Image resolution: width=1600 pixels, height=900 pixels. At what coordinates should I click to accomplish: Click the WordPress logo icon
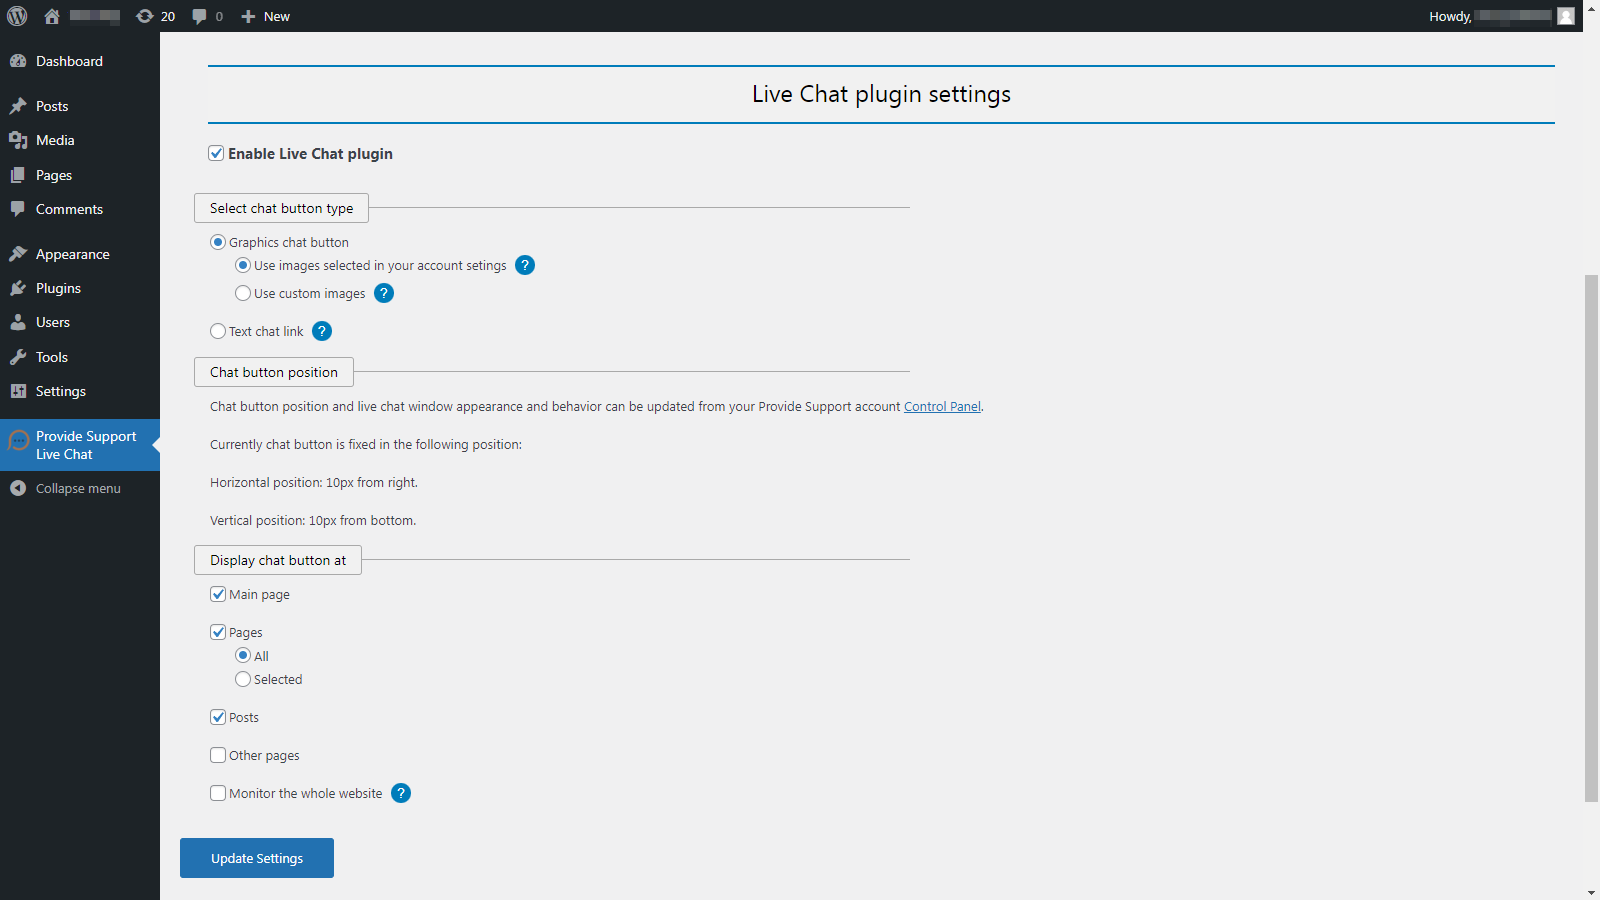pos(17,16)
